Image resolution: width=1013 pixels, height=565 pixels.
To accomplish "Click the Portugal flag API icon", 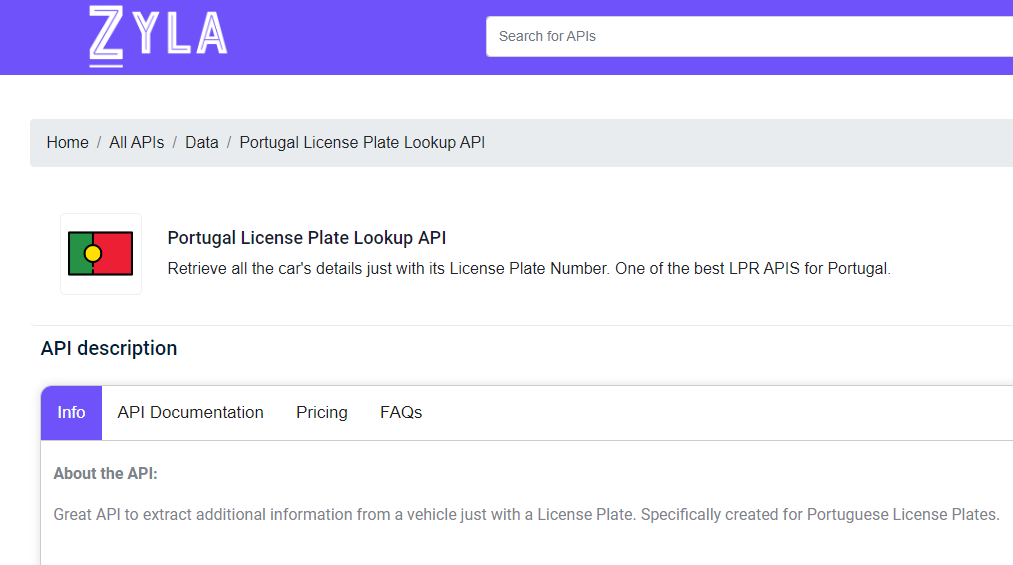I will click(101, 254).
